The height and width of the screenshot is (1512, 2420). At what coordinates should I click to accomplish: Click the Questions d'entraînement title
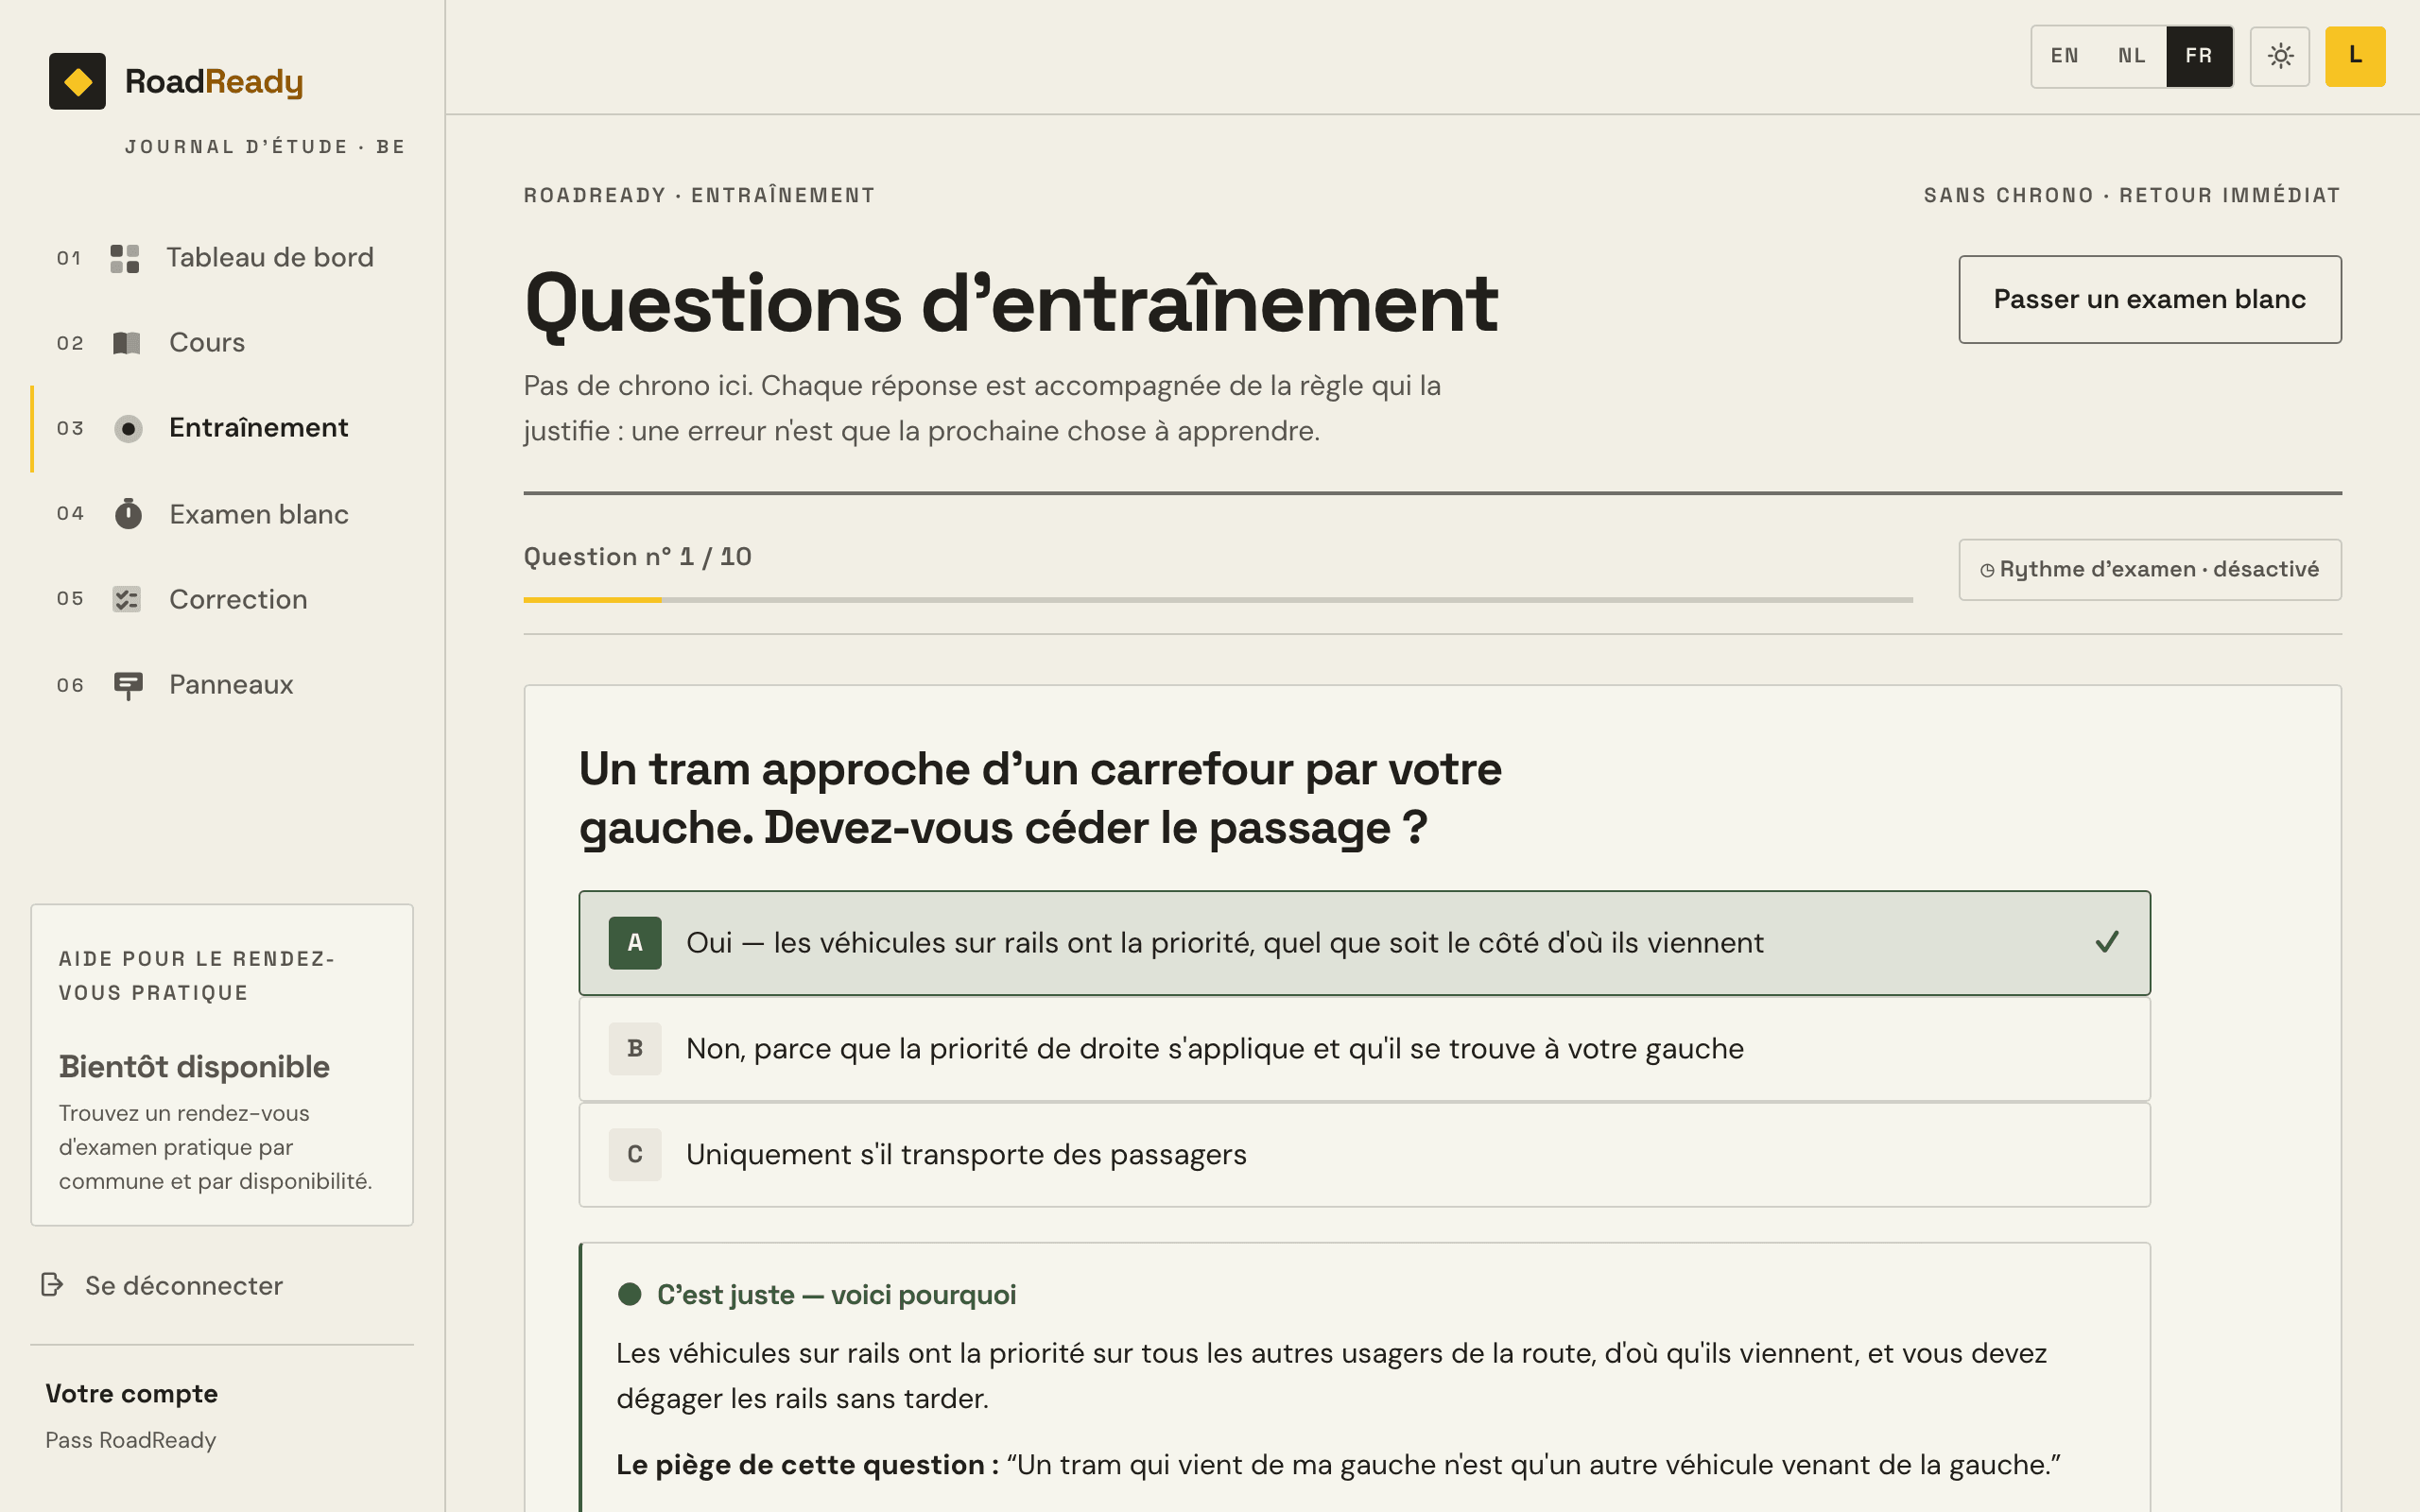(1011, 304)
